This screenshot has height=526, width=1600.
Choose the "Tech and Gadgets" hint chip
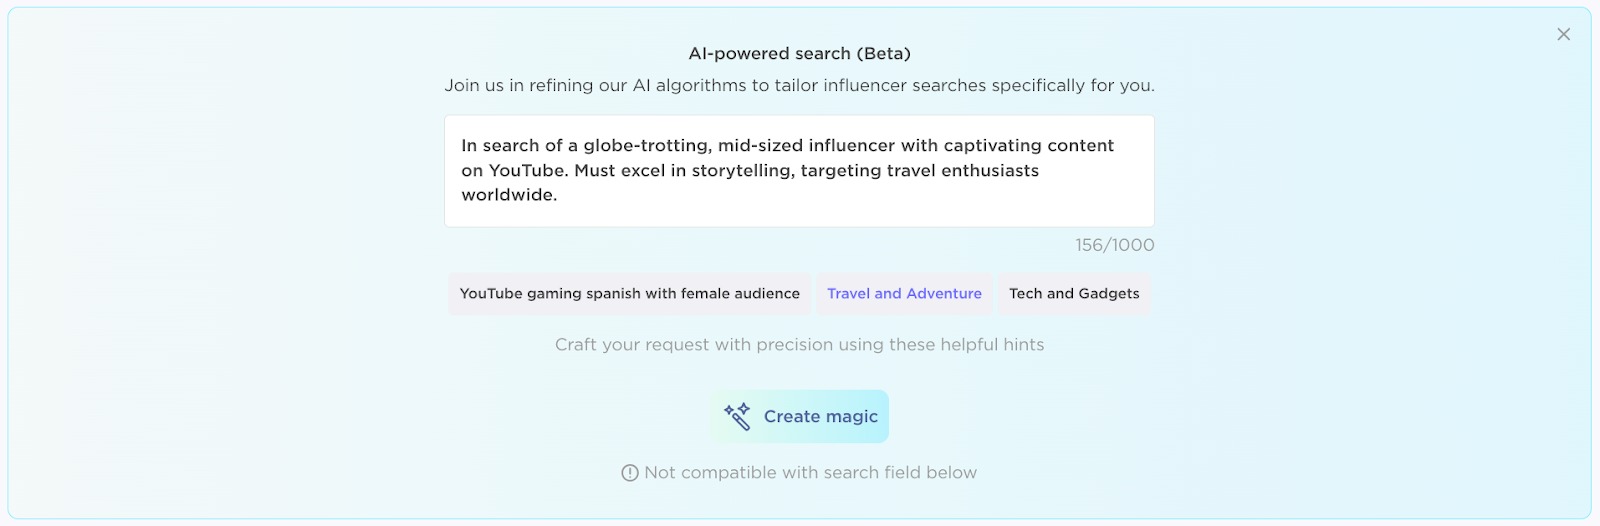pyautogui.click(x=1073, y=294)
